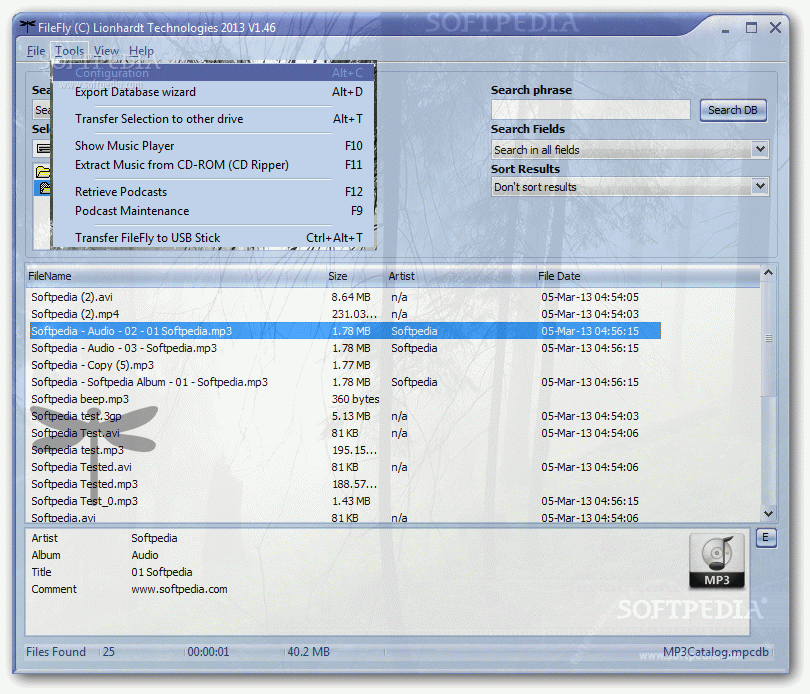Select Softpedia - Copy (5).mp3 row
Screen dimensions: 810x694
tap(345, 365)
